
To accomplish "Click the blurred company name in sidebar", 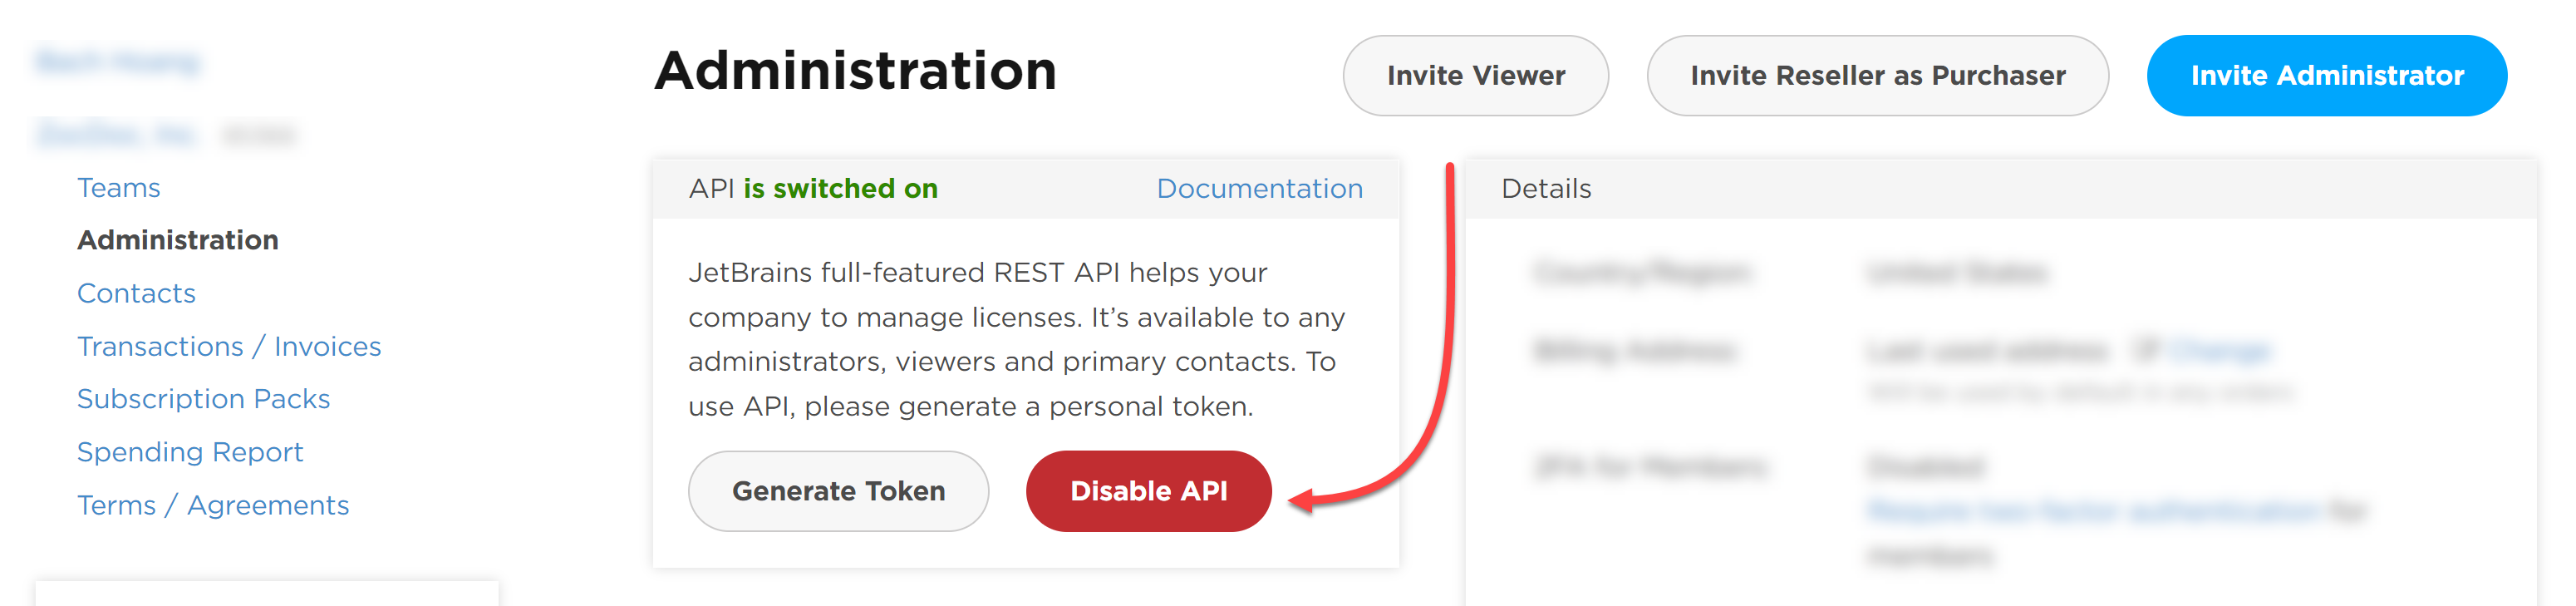I will click(x=117, y=133).
